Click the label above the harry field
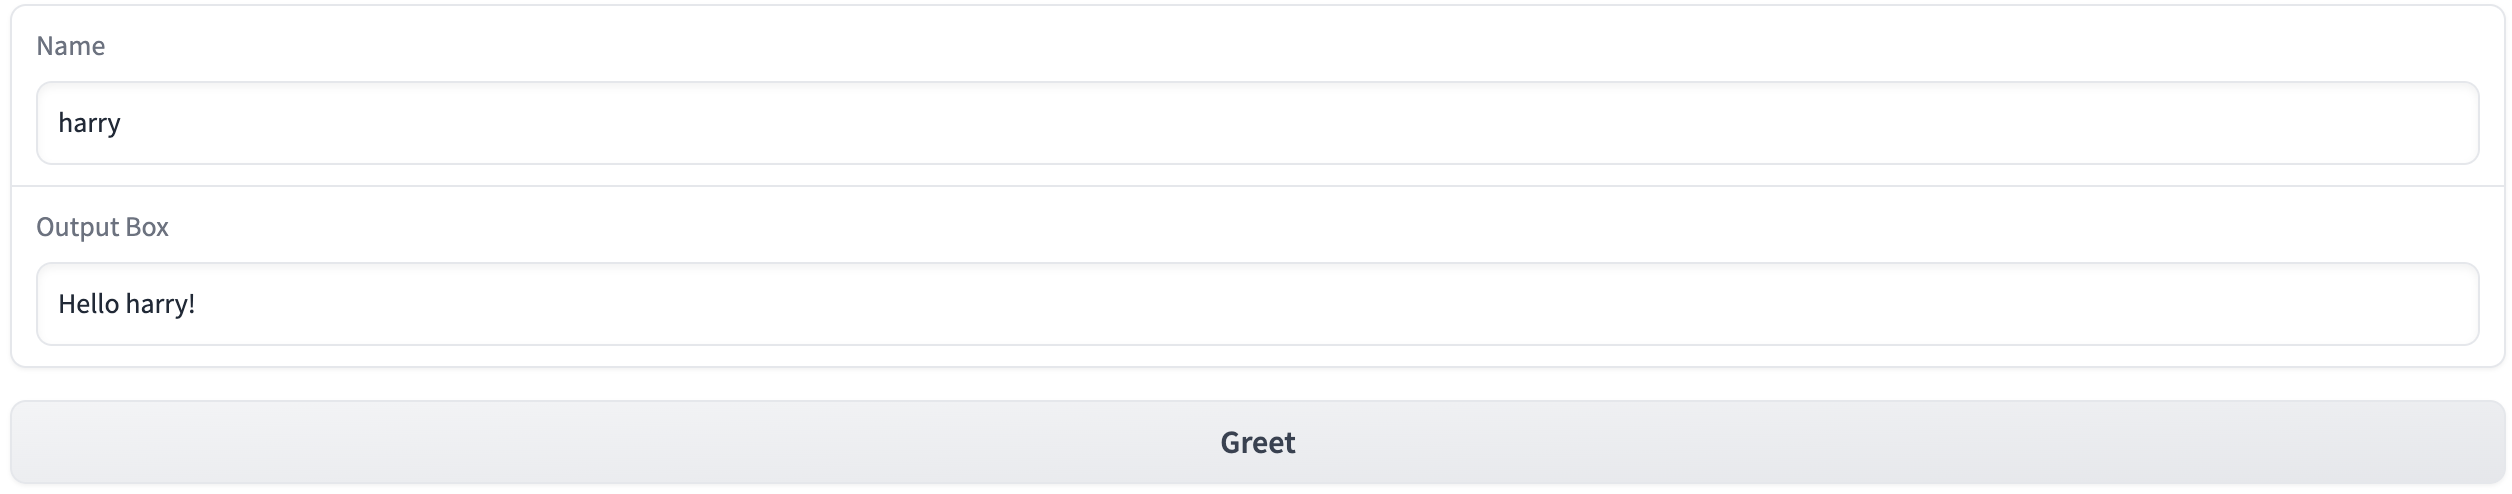The width and height of the screenshot is (2512, 494). coord(70,46)
